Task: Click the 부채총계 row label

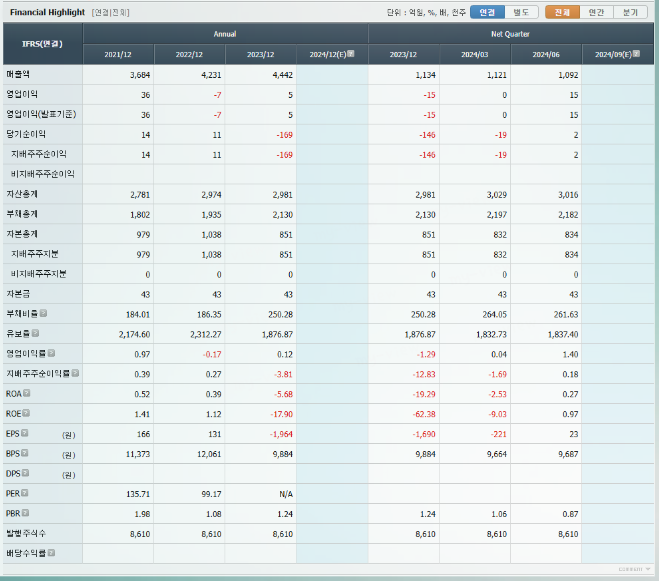Action: coord(22,214)
